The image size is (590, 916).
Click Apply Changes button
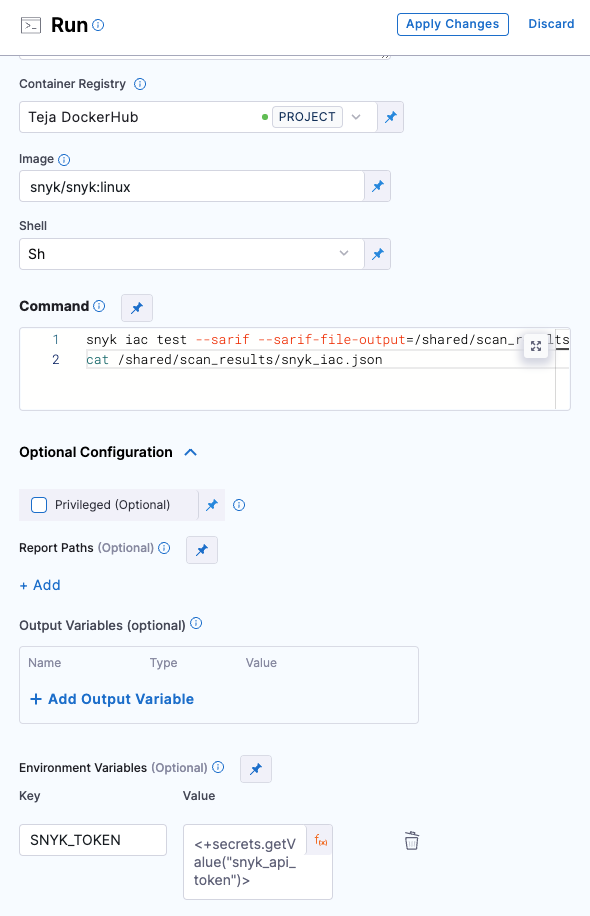point(453,24)
